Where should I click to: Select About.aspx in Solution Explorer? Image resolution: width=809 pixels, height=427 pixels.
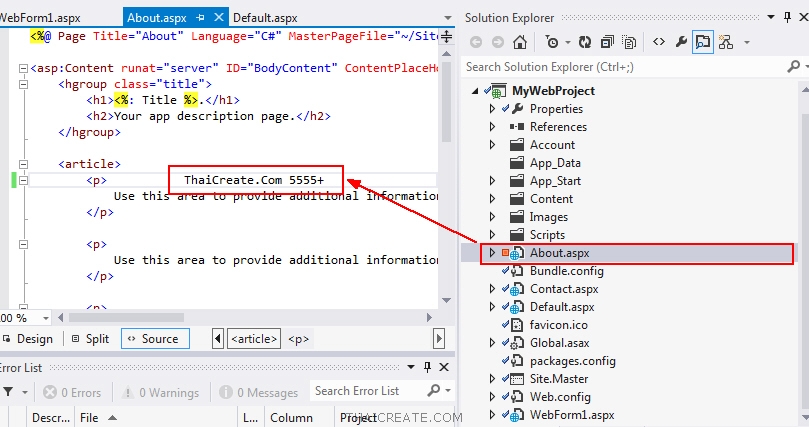click(559, 253)
